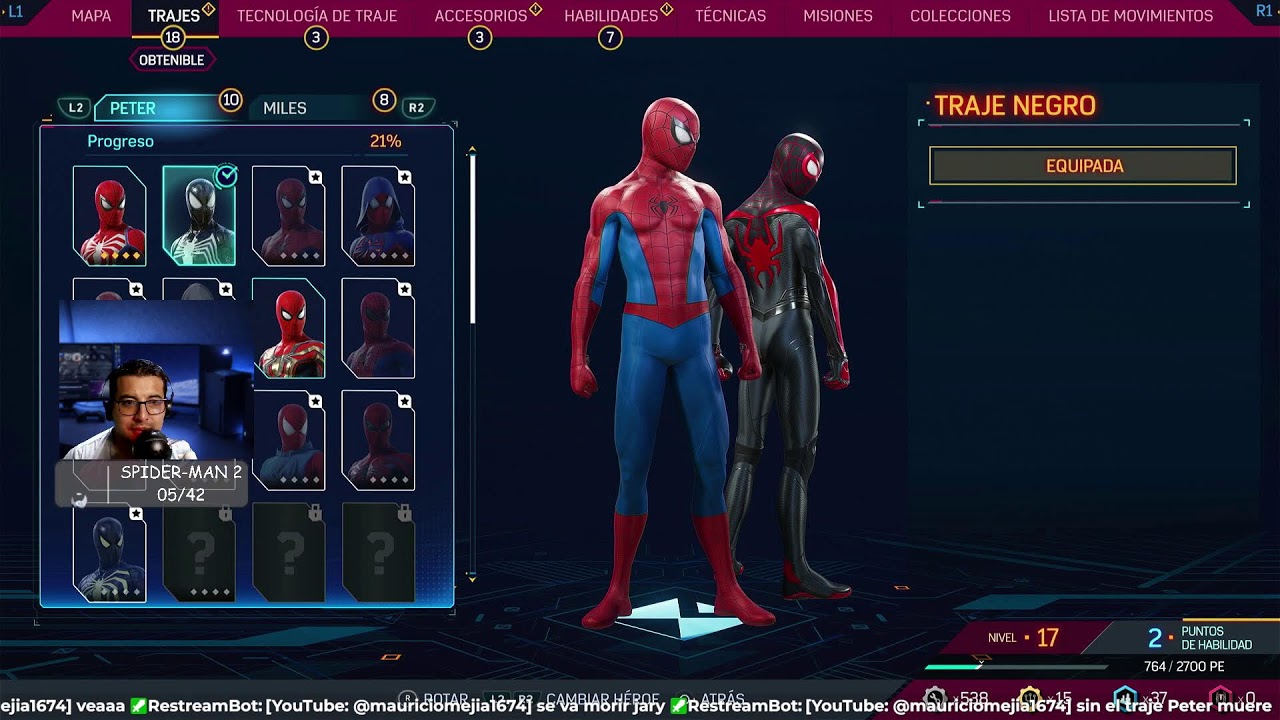Select the equipped black symbiote suit thumbnail

[x=199, y=216]
